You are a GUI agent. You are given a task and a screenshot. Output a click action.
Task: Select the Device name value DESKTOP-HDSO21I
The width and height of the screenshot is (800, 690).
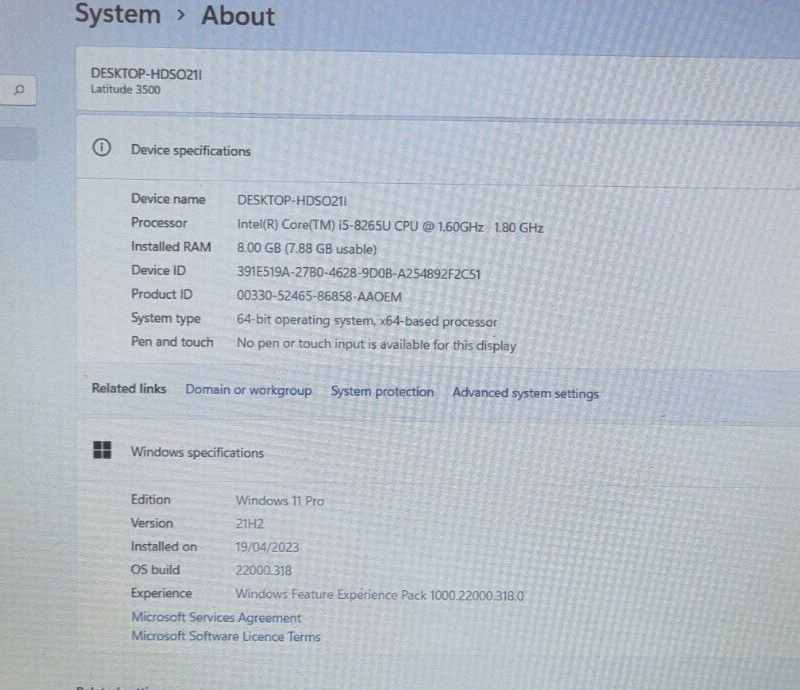point(292,201)
